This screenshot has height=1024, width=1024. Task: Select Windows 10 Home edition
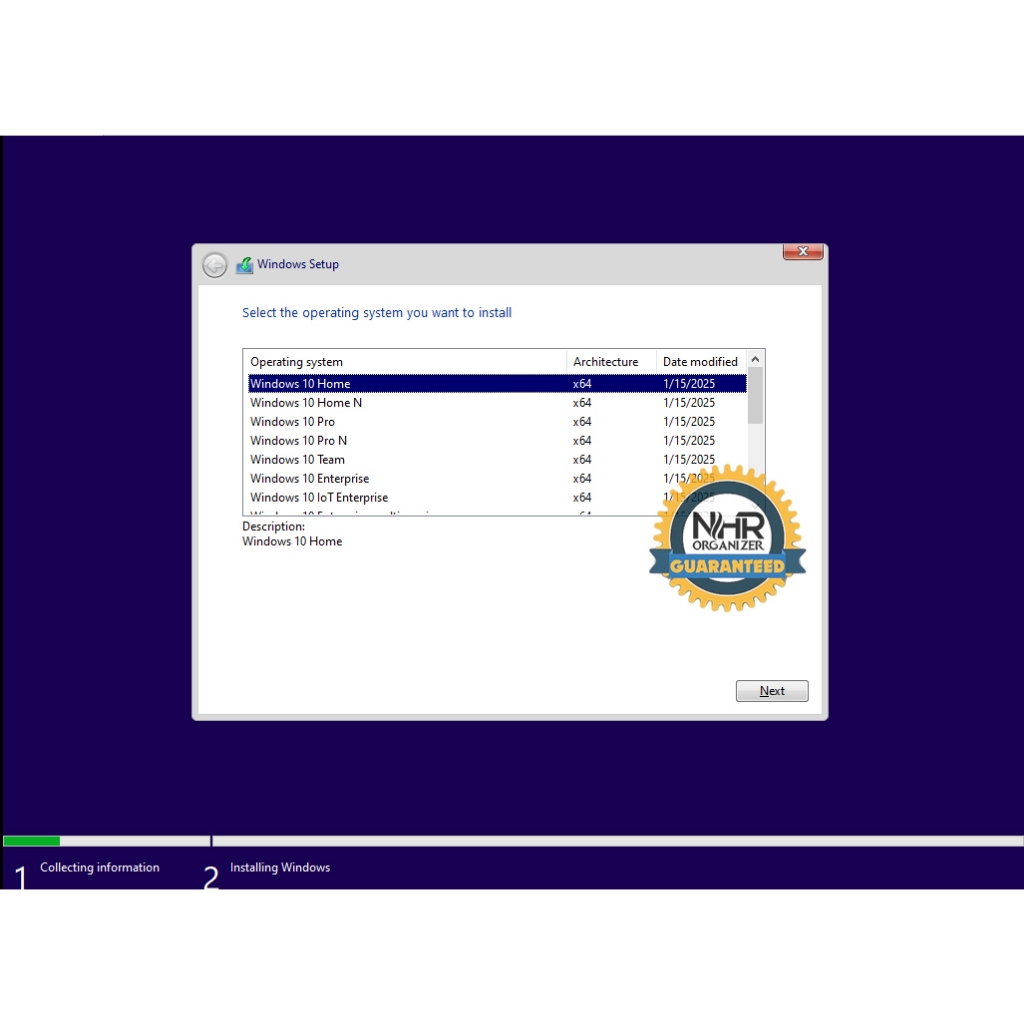pos(497,383)
